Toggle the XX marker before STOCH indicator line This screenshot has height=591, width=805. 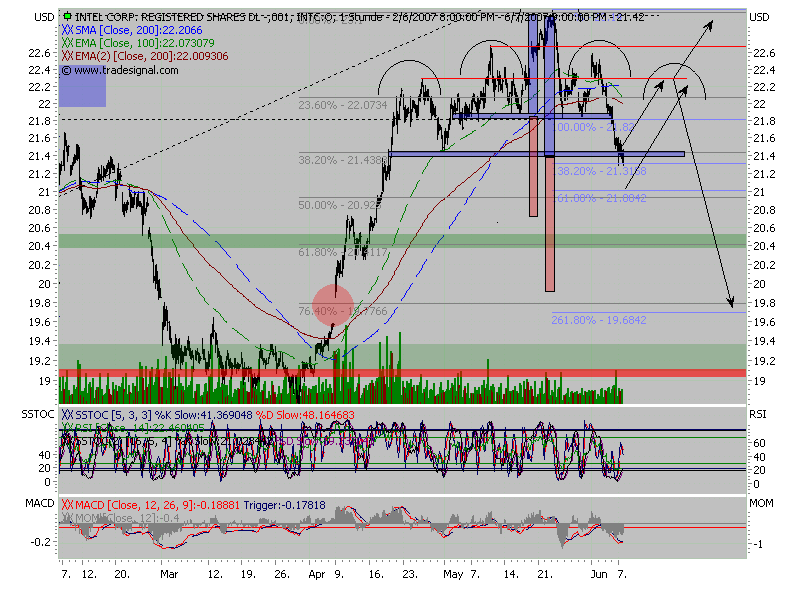tap(66, 437)
